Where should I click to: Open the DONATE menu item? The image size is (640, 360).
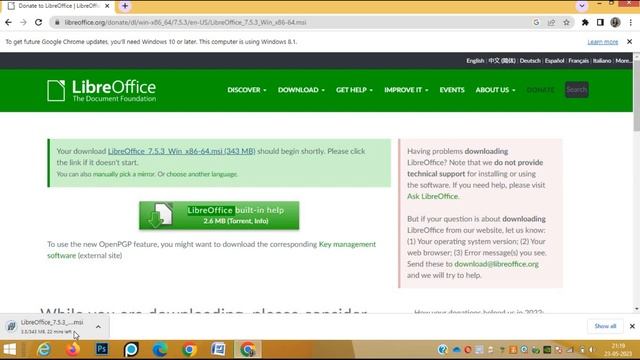[540, 90]
